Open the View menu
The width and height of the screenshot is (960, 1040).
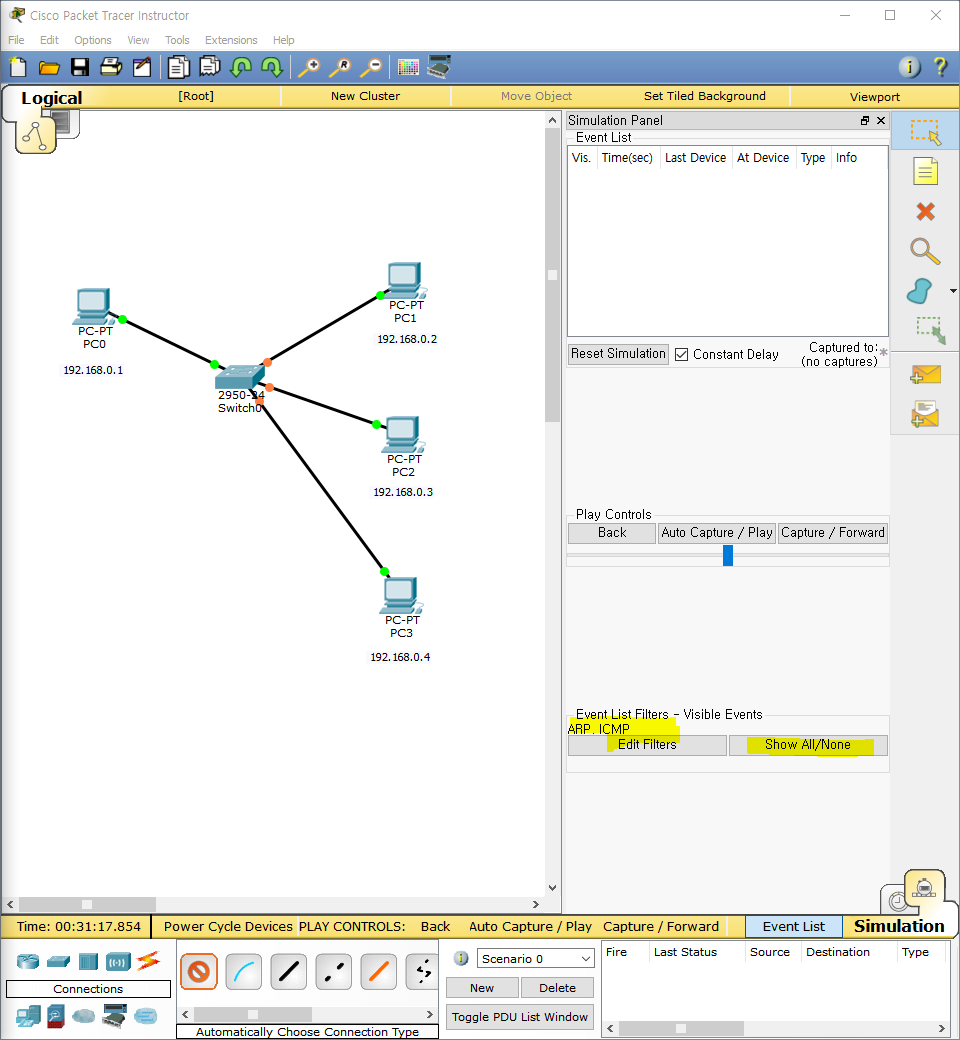138,40
